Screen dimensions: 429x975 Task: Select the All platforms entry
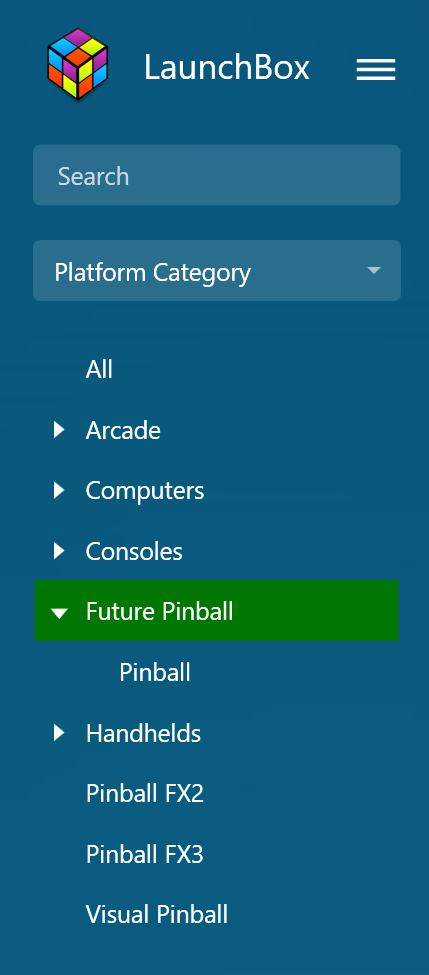[99, 369]
